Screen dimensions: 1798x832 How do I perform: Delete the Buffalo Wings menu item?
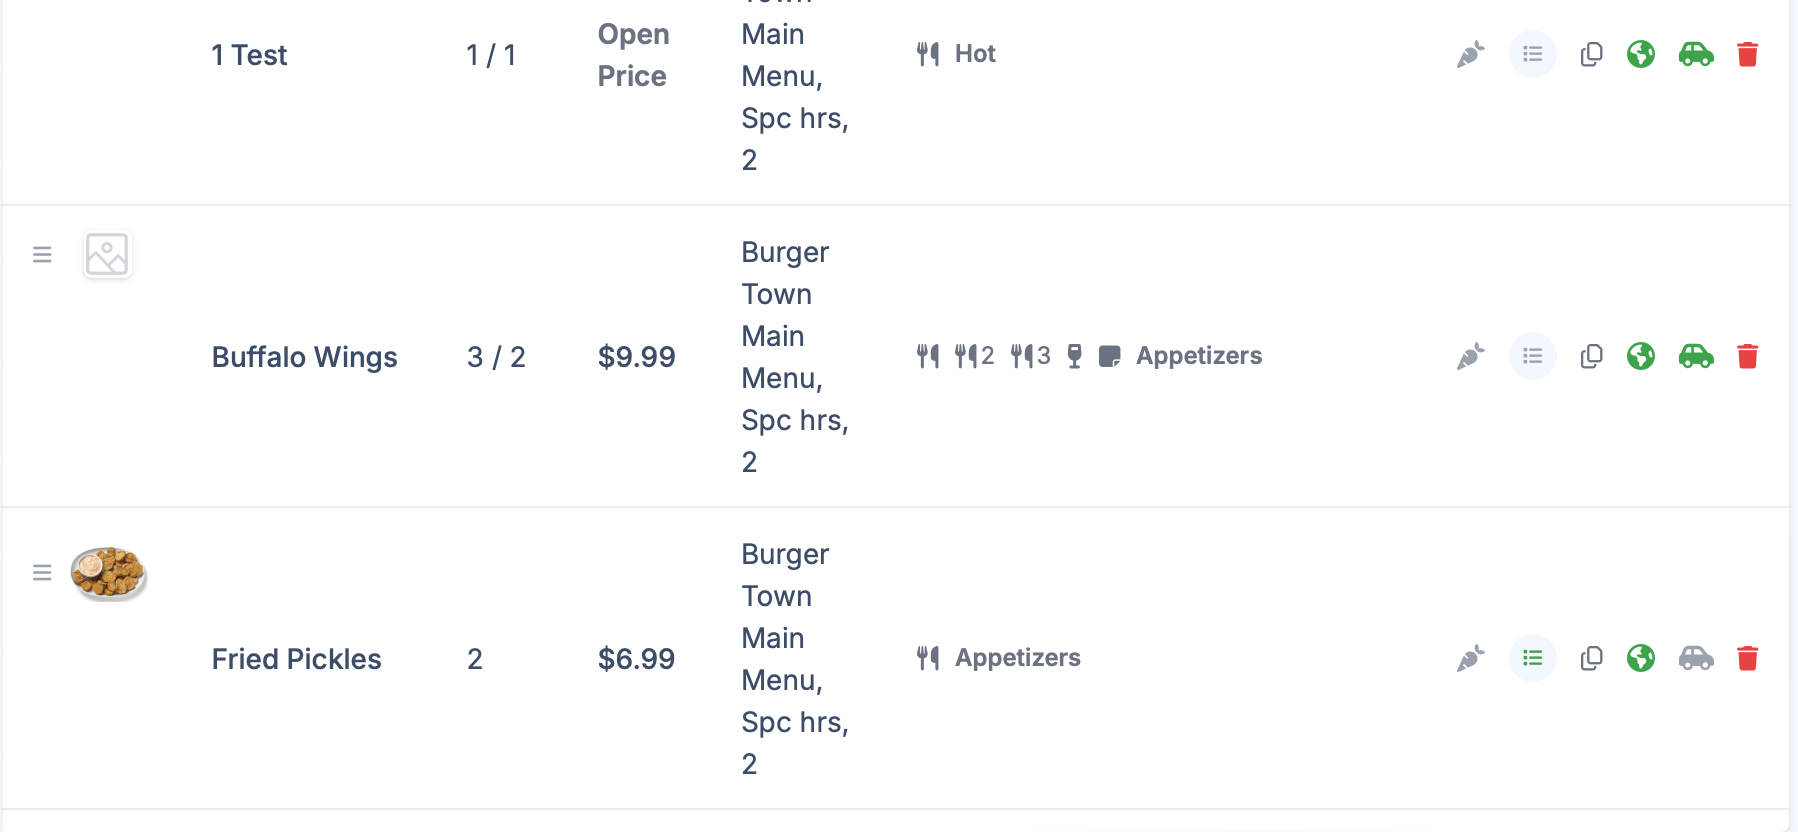(1747, 356)
